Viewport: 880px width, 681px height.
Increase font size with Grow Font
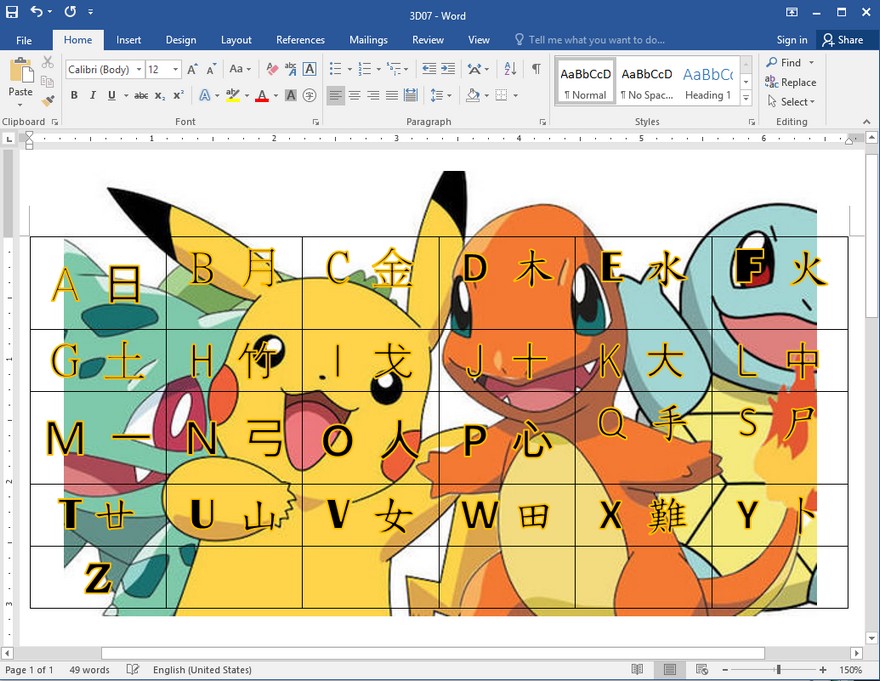(192, 69)
